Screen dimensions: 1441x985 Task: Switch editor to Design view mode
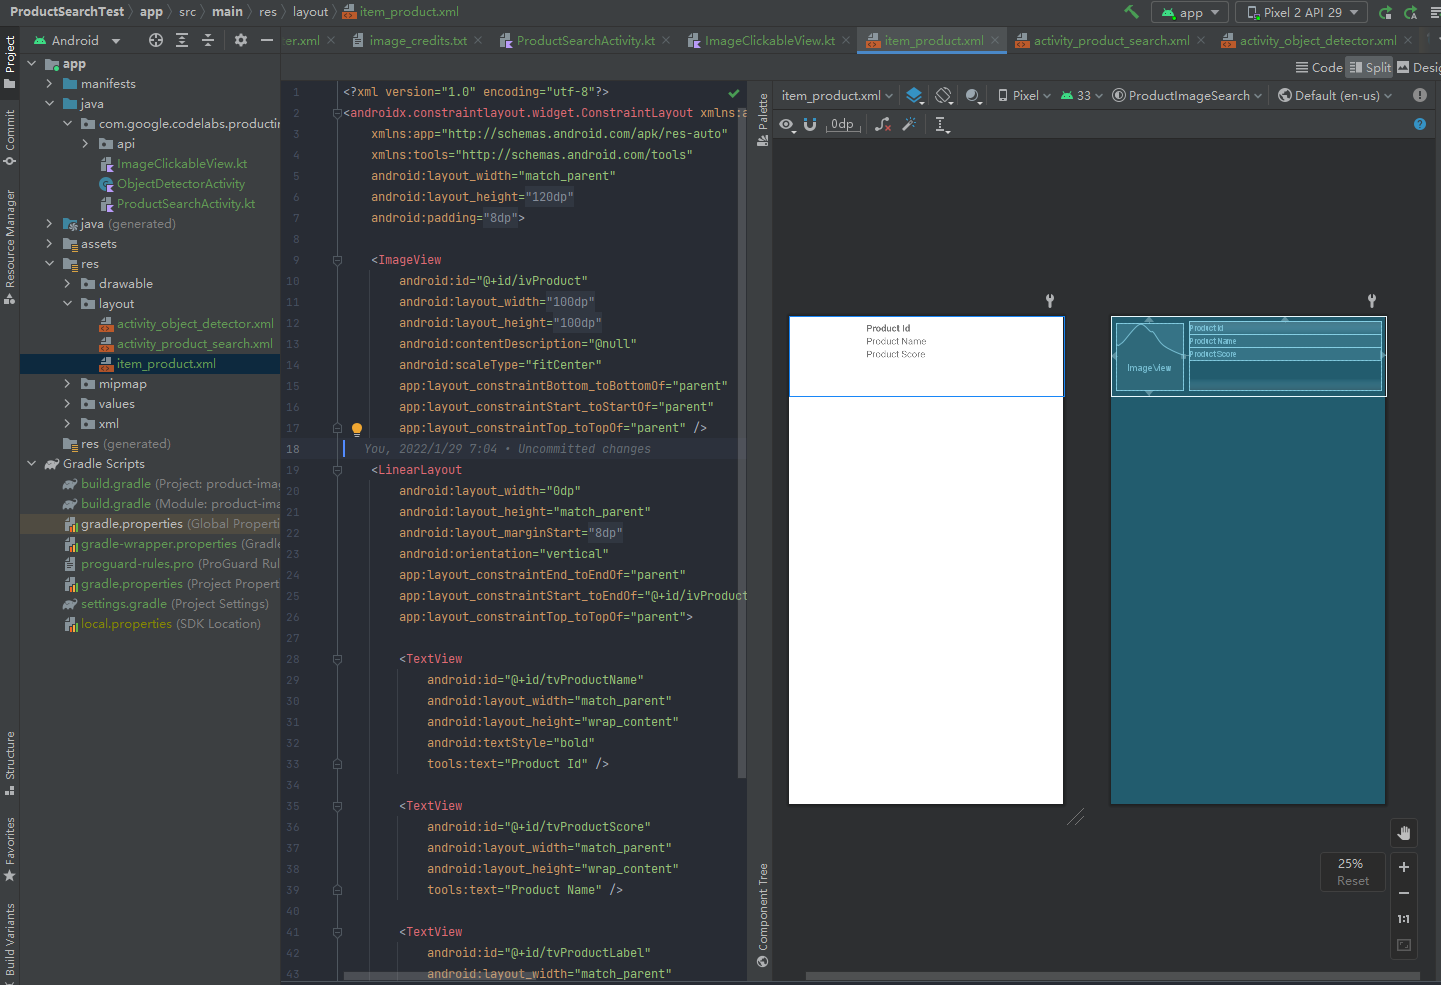[1419, 67]
